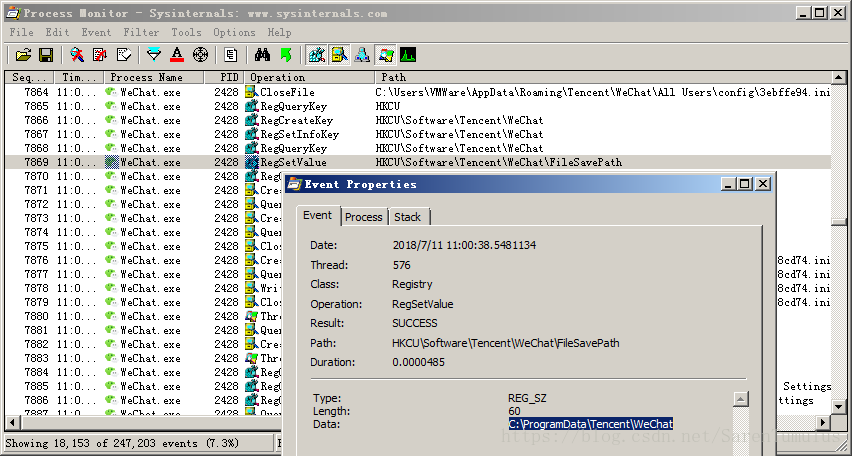Open the Filter funnel icon

click(x=154, y=54)
